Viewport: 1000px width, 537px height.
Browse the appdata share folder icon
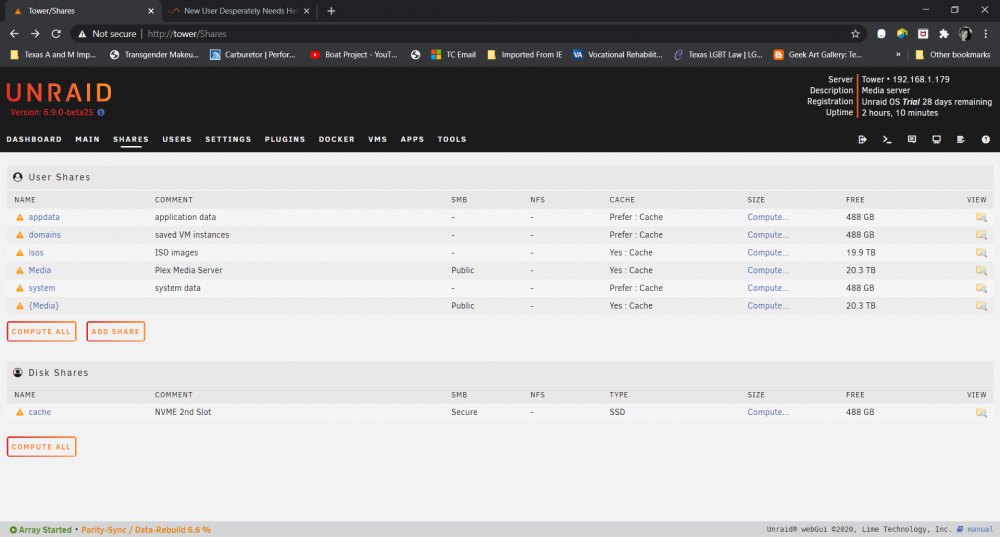pyautogui.click(x=981, y=217)
